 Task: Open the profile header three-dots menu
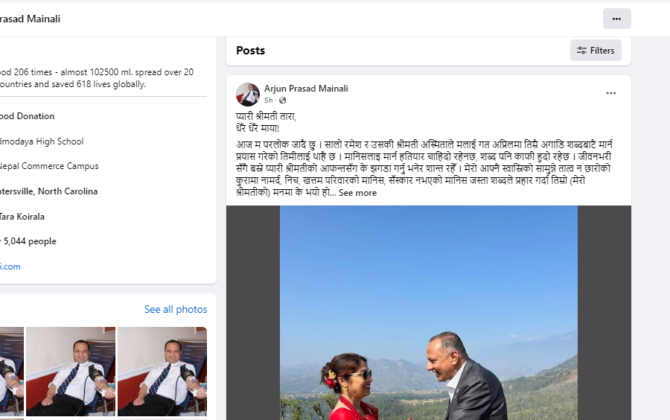point(617,19)
